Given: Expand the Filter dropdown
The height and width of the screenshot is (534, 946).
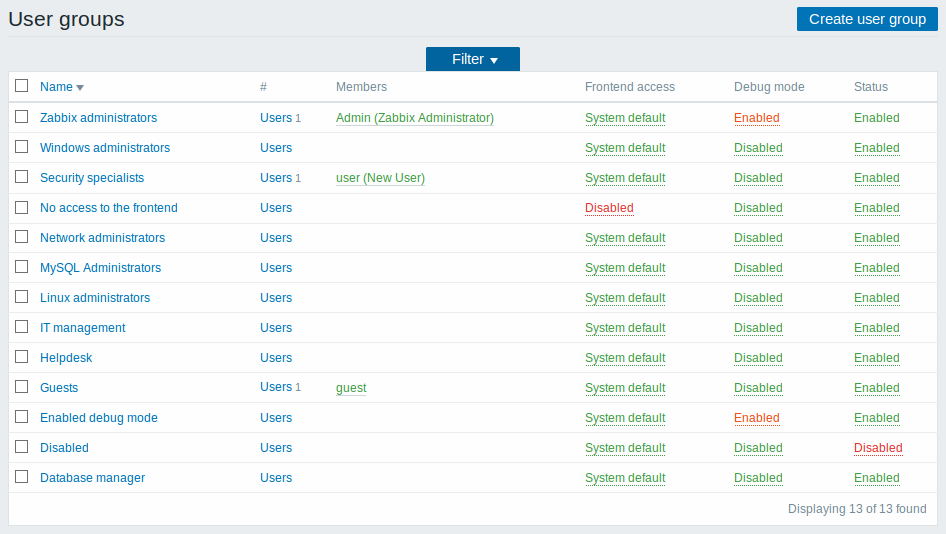Looking at the screenshot, I should pyautogui.click(x=473, y=59).
